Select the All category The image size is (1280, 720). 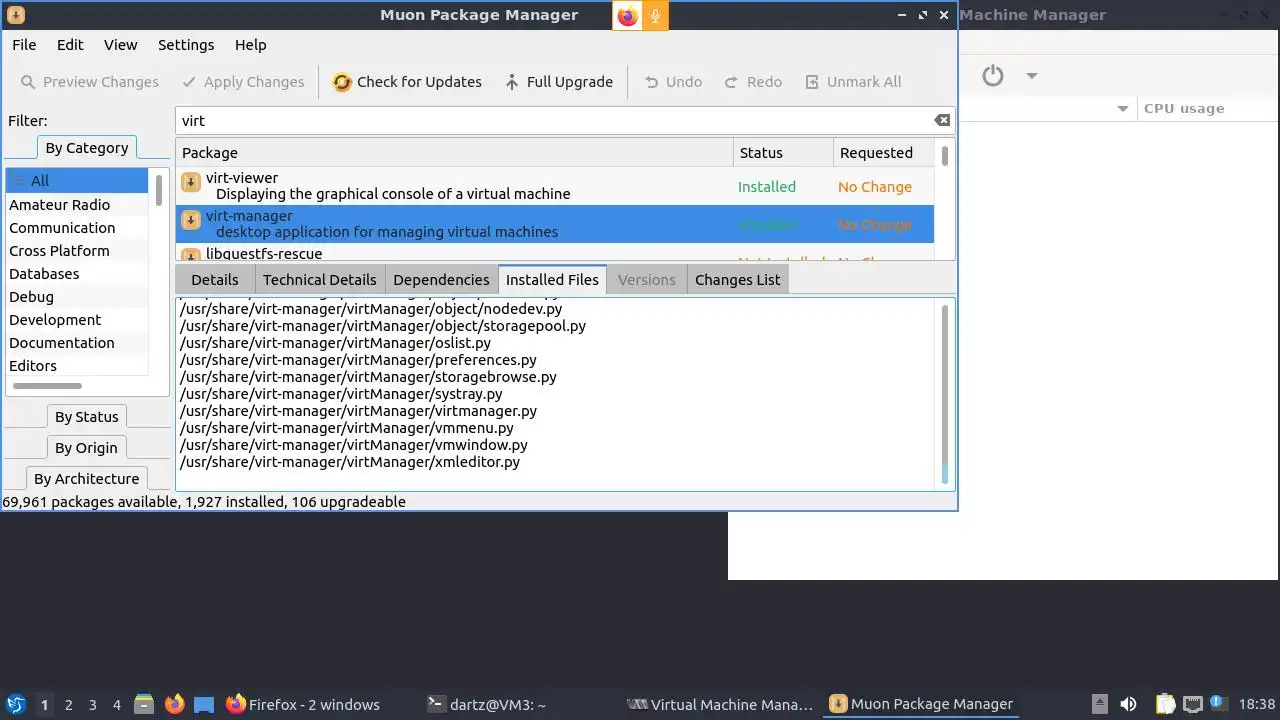click(x=77, y=181)
